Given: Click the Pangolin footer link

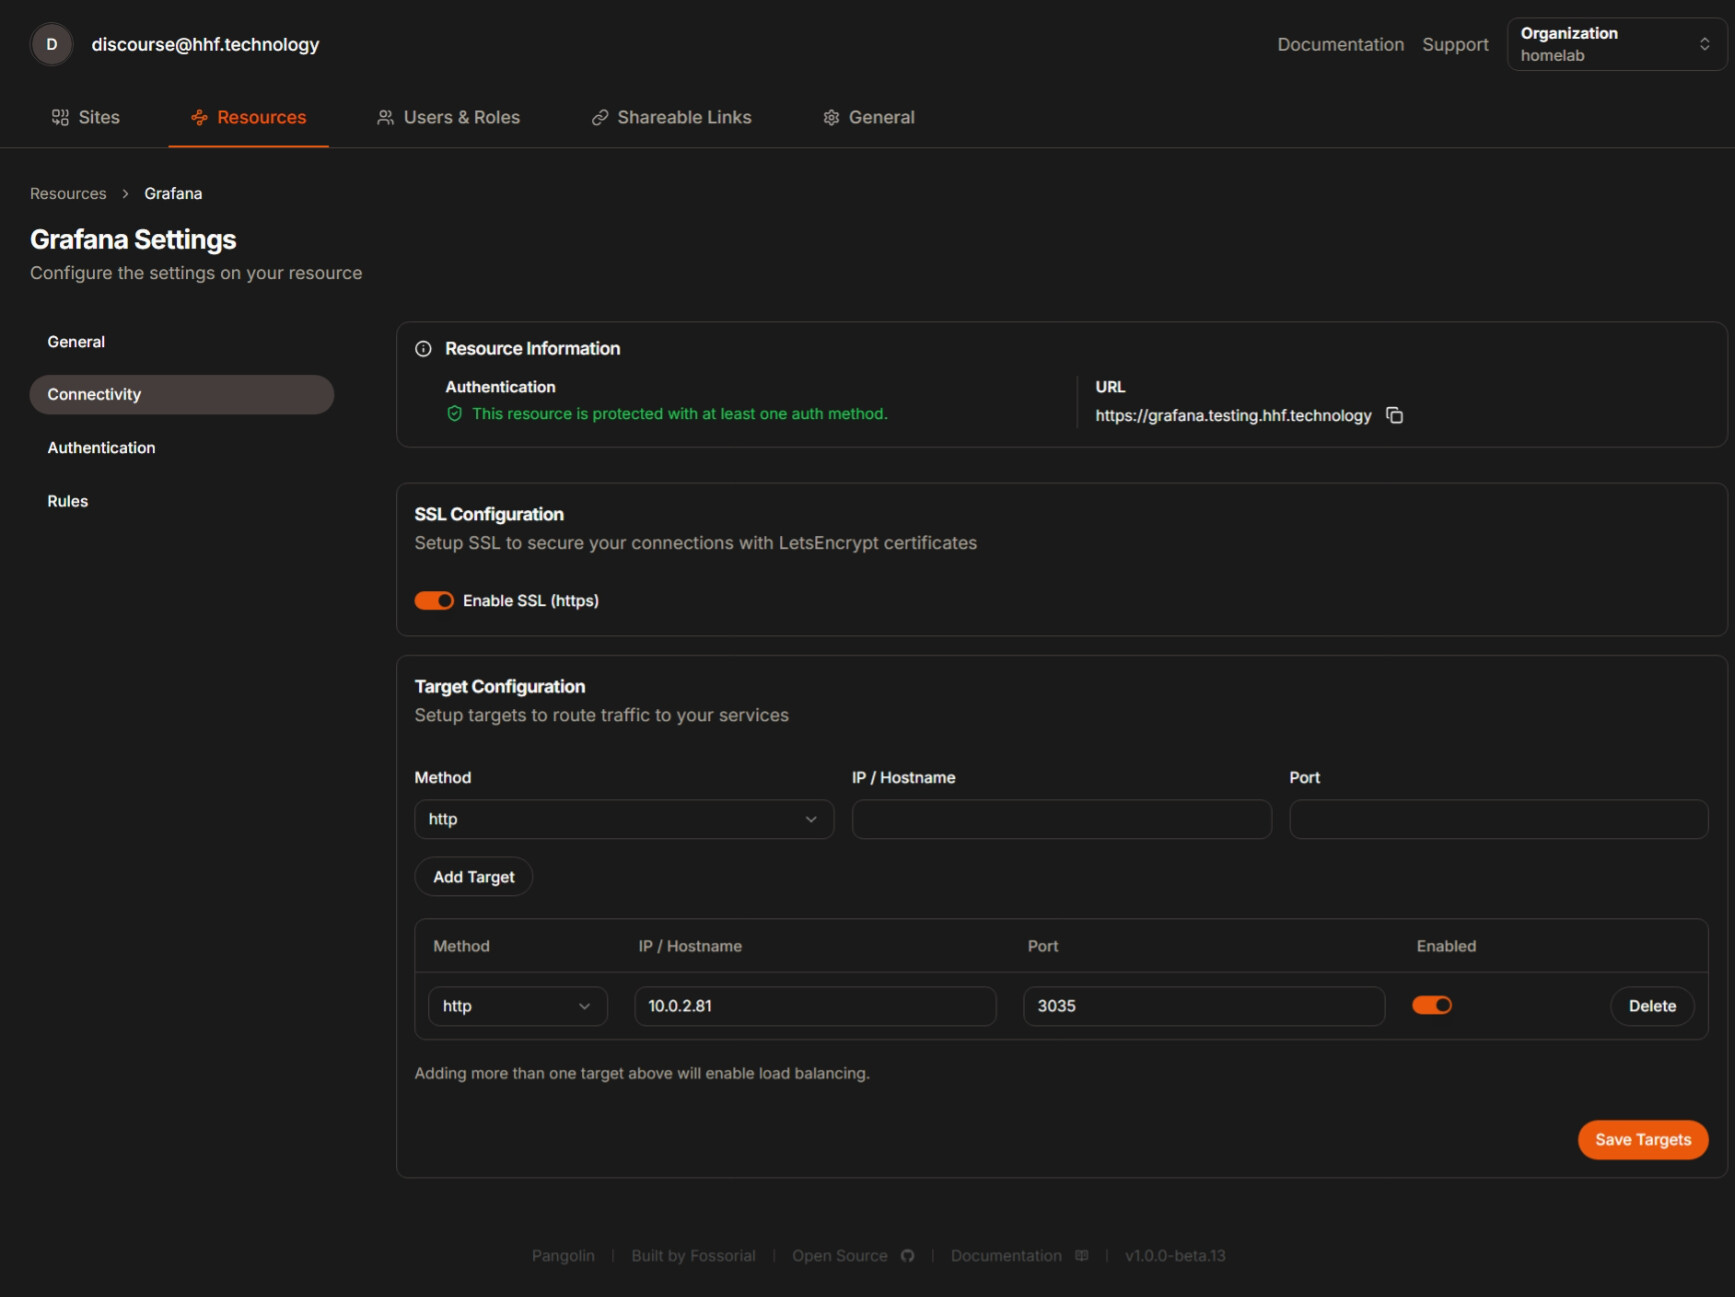Looking at the screenshot, I should [563, 1256].
